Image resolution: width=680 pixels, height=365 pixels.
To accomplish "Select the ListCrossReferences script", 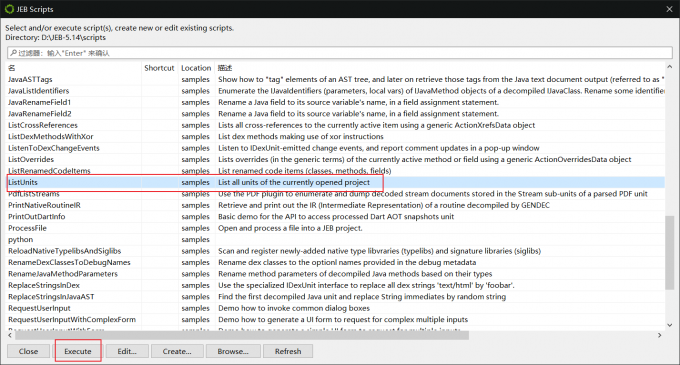I will click(x=42, y=125).
